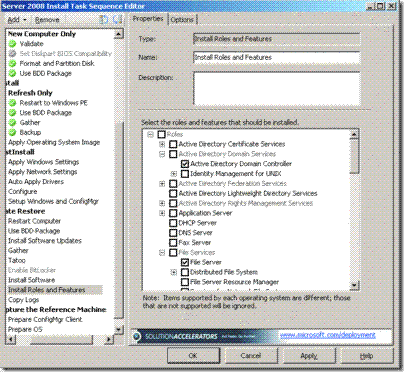Expand Identity Management for UNIX node
The width and height of the screenshot is (404, 372).
pyautogui.click(x=174, y=174)
